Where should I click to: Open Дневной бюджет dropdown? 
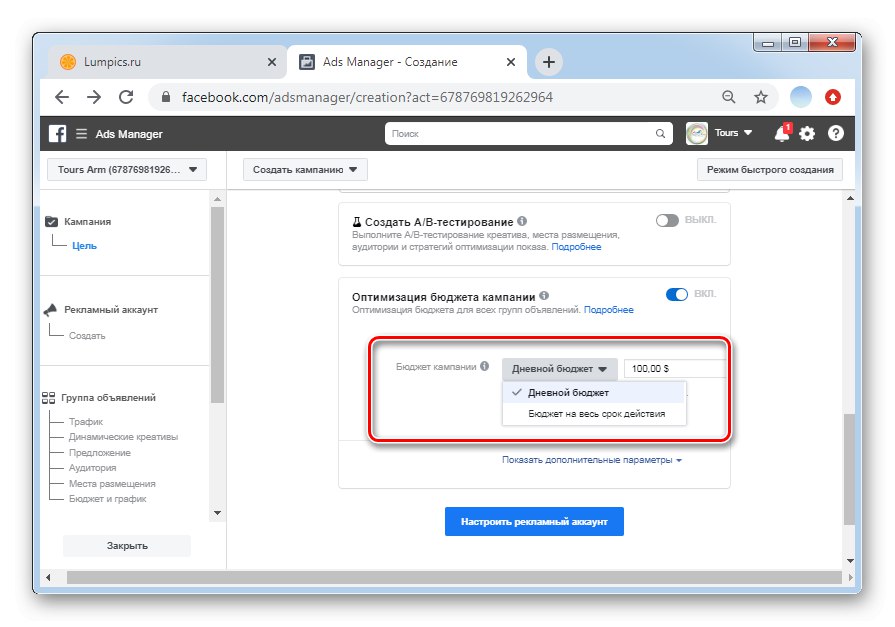559,369
